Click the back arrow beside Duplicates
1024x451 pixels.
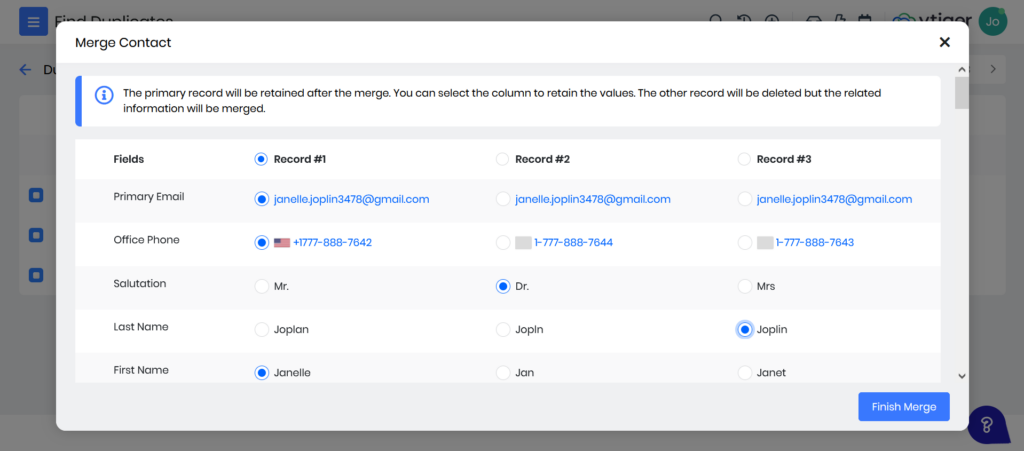[x=25, y=70]
